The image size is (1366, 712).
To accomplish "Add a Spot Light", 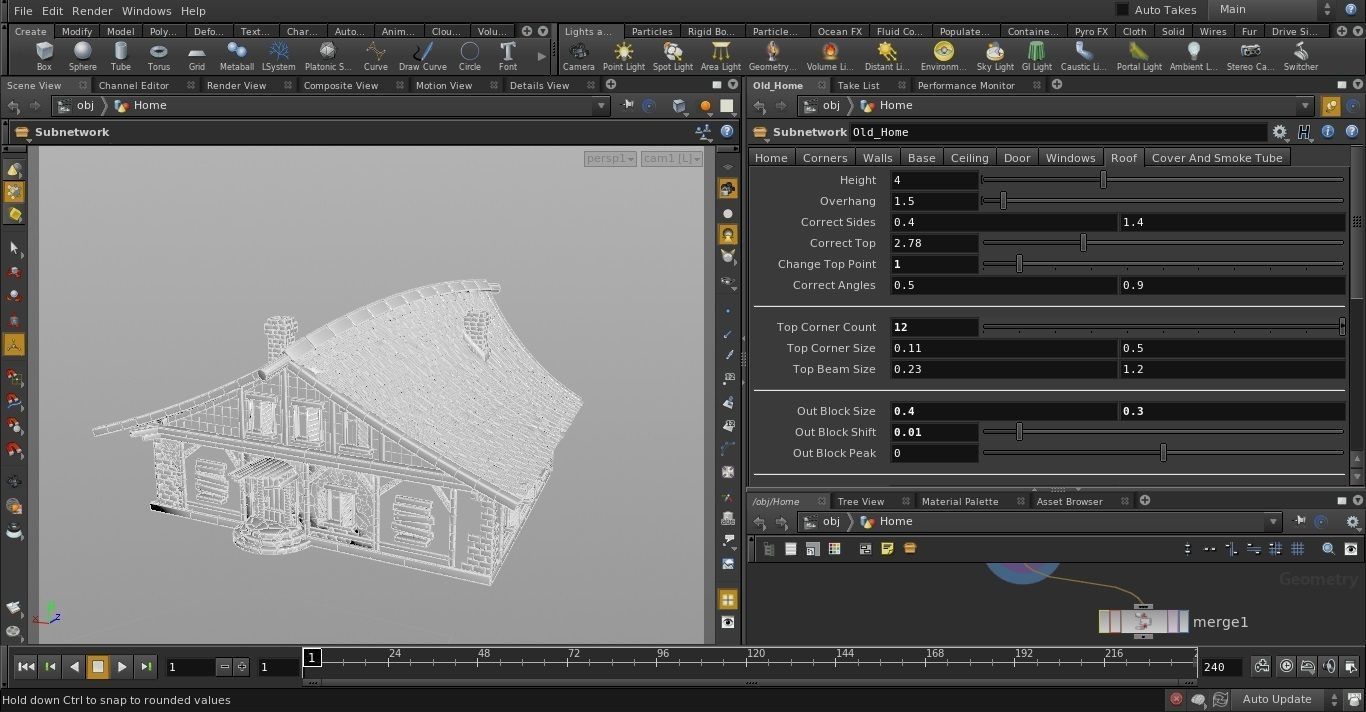I will click(x=673, y=56).
